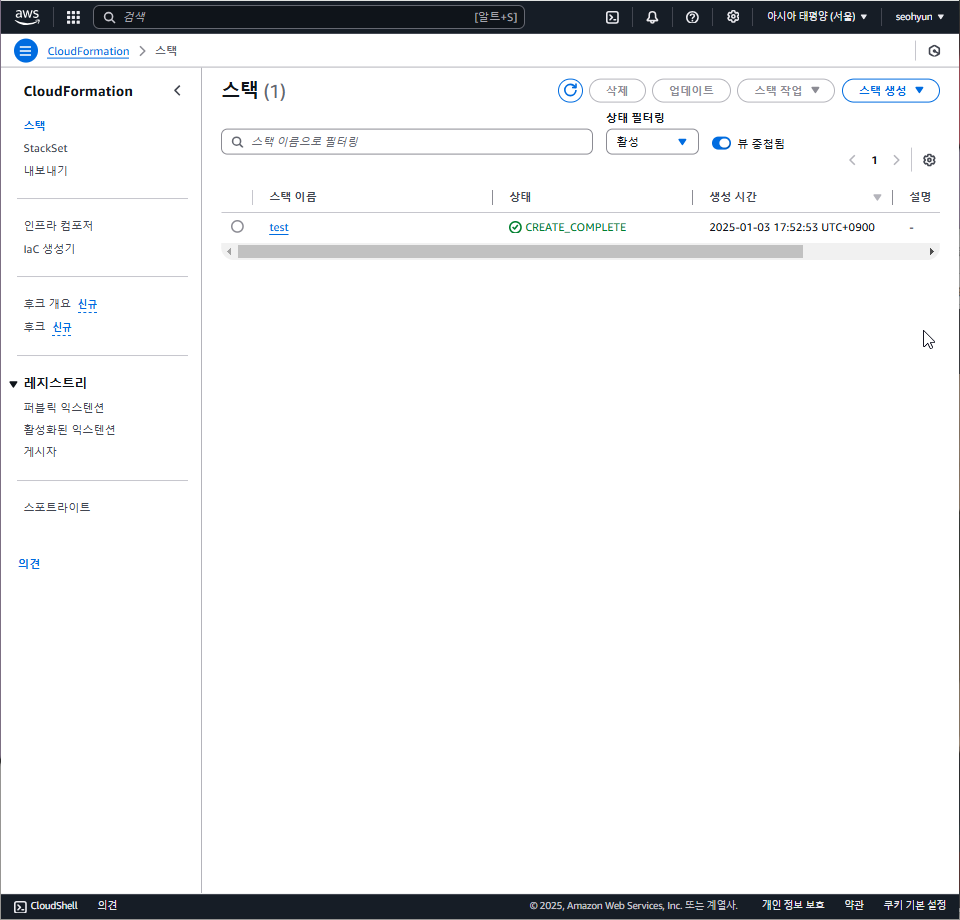Open the 상태 필터링 활성 dropdown
The width and height of the screenshot is (960, 920).
[652, 141]
